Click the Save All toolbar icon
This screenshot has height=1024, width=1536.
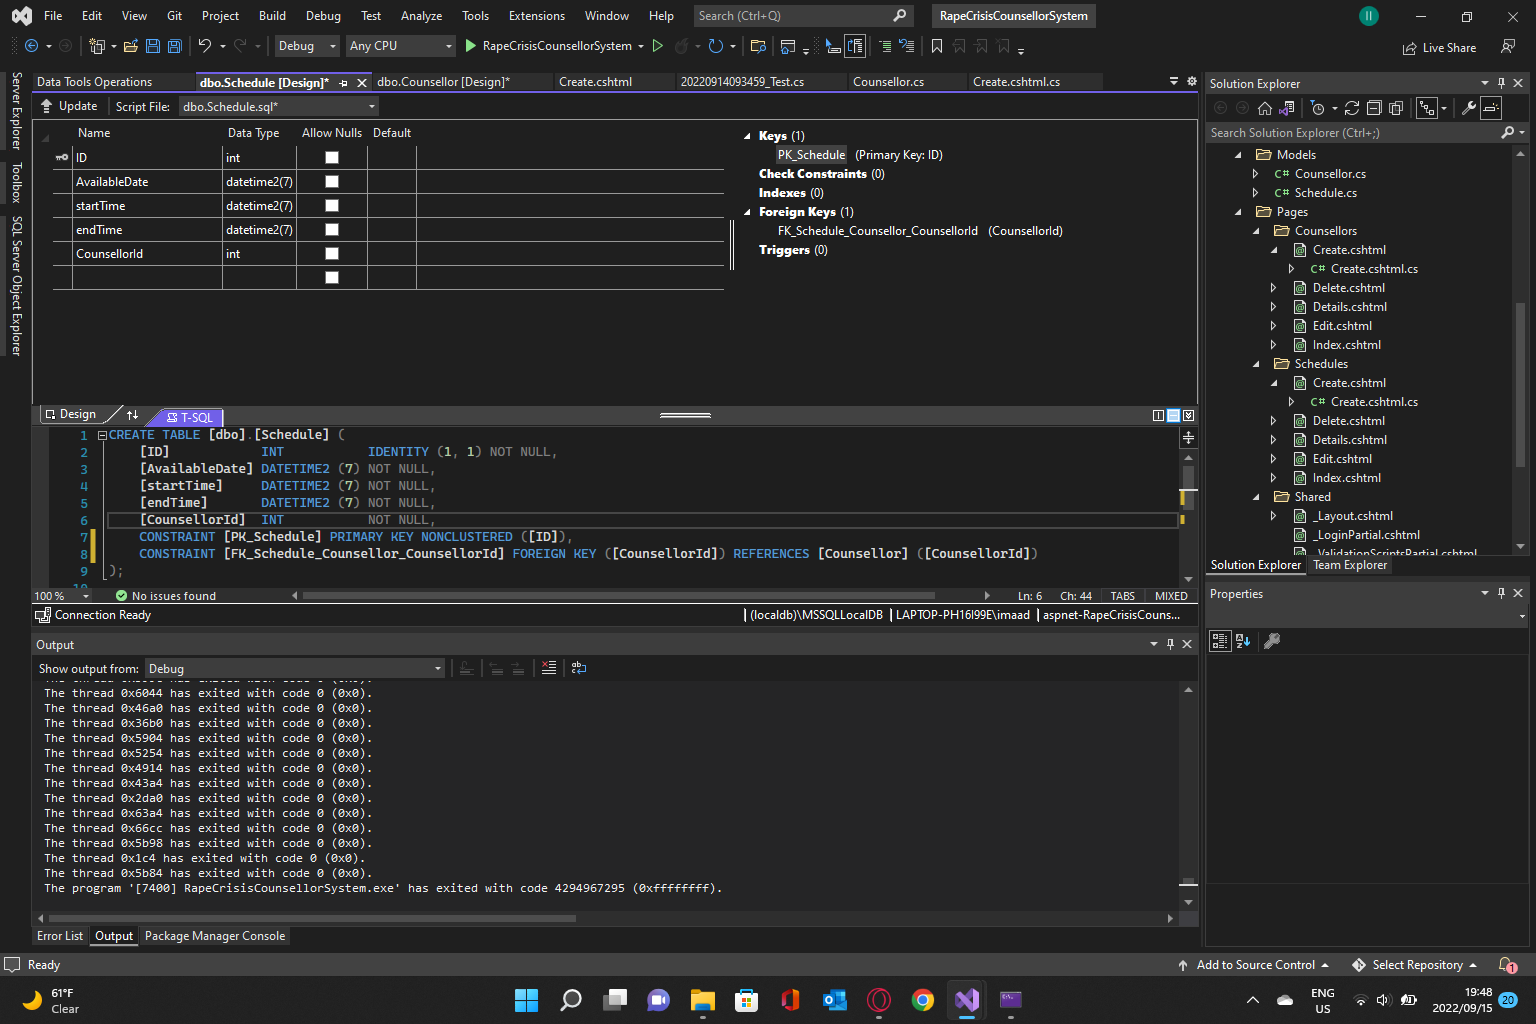tap(174, 46)
